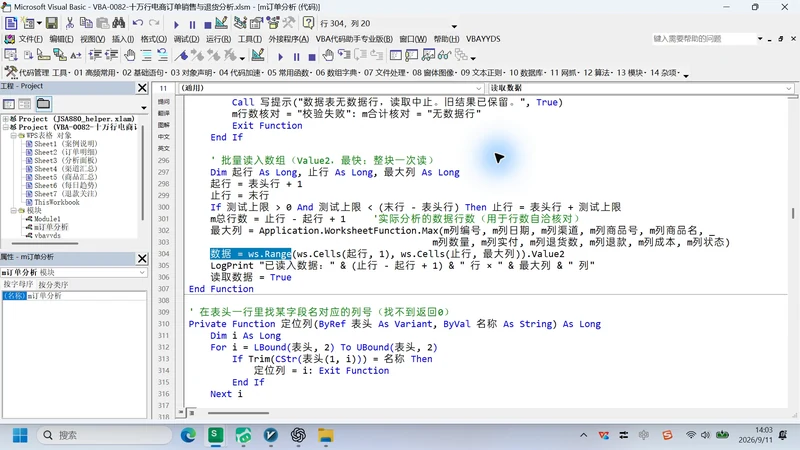The height and width of the screenshot is (450, 800).
Task: Jump to the next bookmark
Action: pyautogui.click(x=197, y=55)
